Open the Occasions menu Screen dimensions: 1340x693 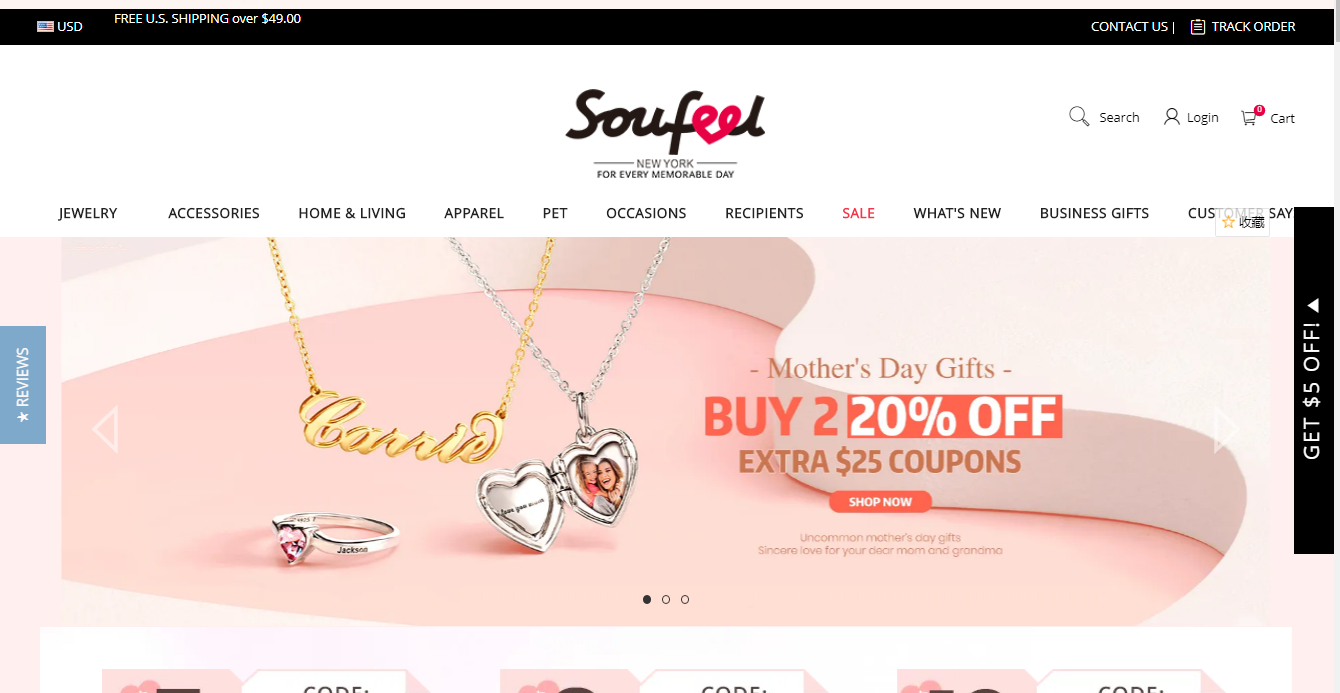646,213
